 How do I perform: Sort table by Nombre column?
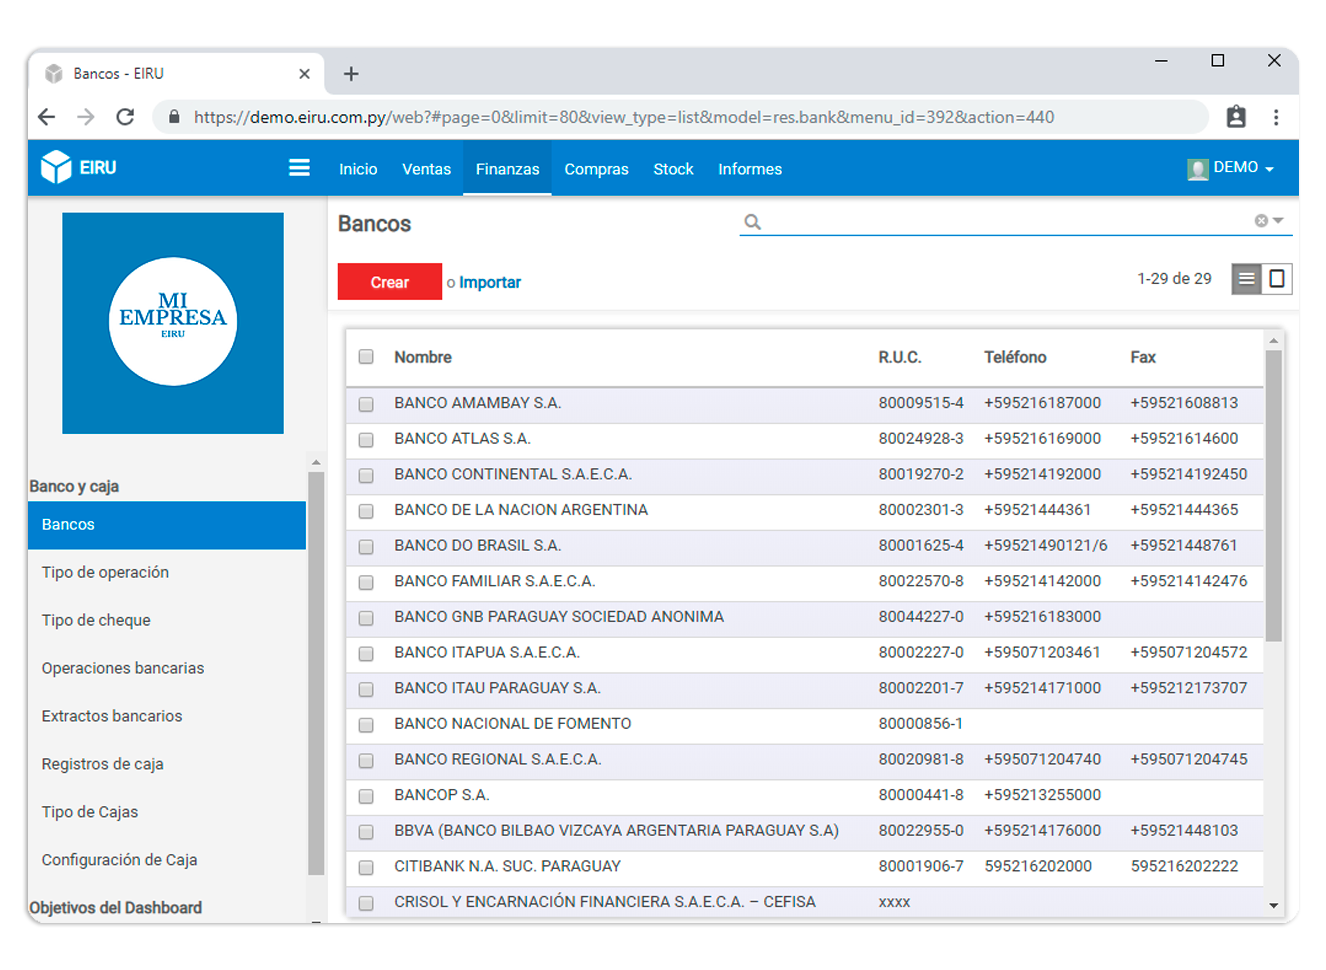coord(423,357)
